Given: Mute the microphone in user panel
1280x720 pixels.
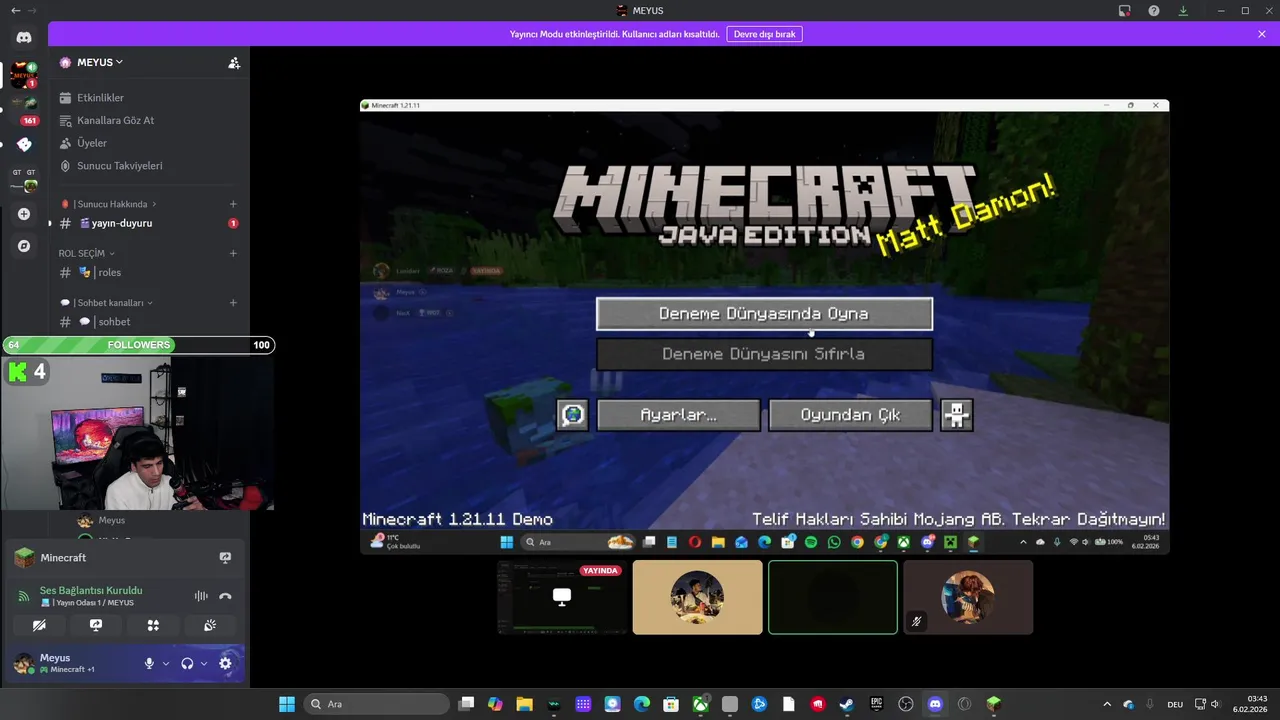Looking at the screenshot, I should [x=149, y=663].
